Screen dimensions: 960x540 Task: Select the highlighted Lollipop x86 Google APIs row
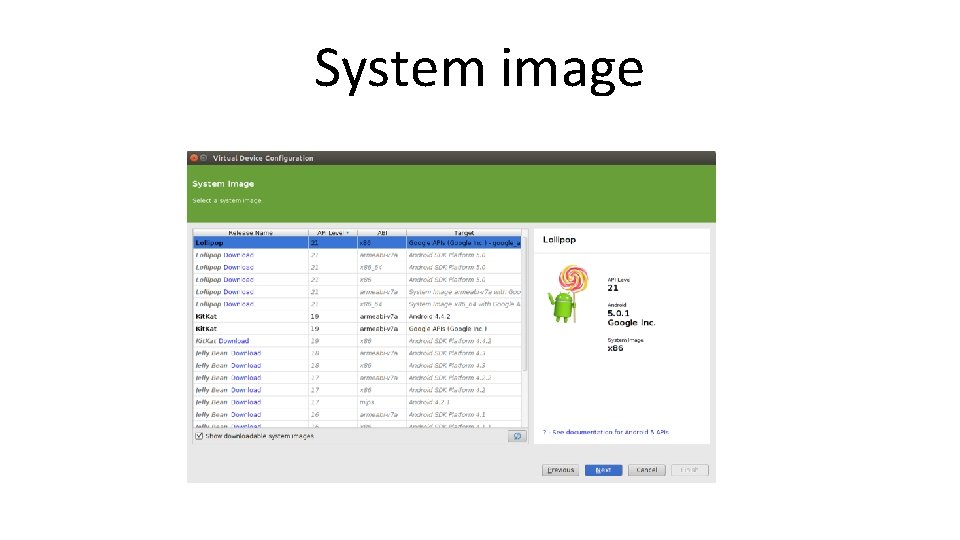pyautogui.click(x=358, y=243)
